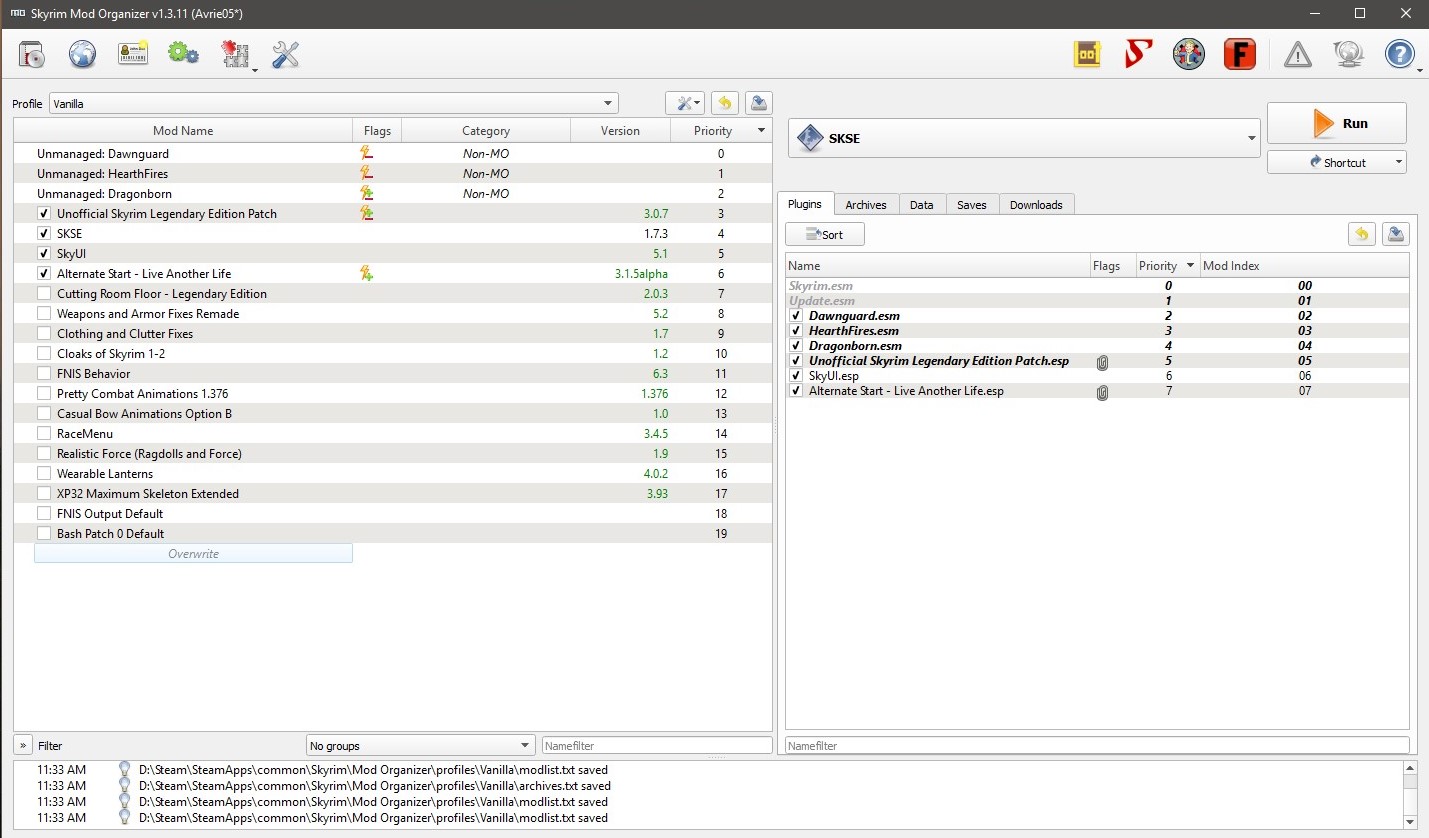Launch the red F shortcut icon
This screenshot has width=1429, height=838.
pyautogui.click(x=1240, y=54)
